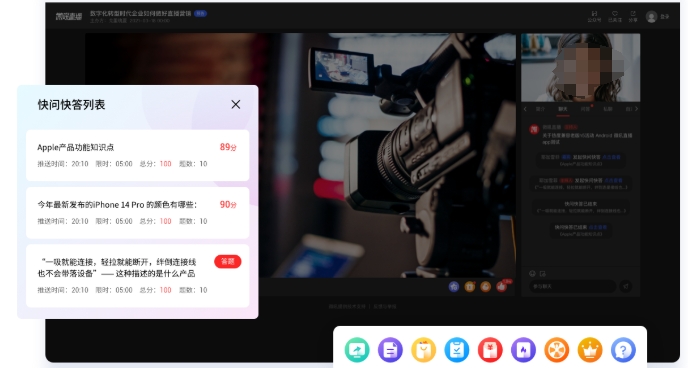700x368 pixels.
Task: Click the chat message input field
Action: (x=573, y=286)
